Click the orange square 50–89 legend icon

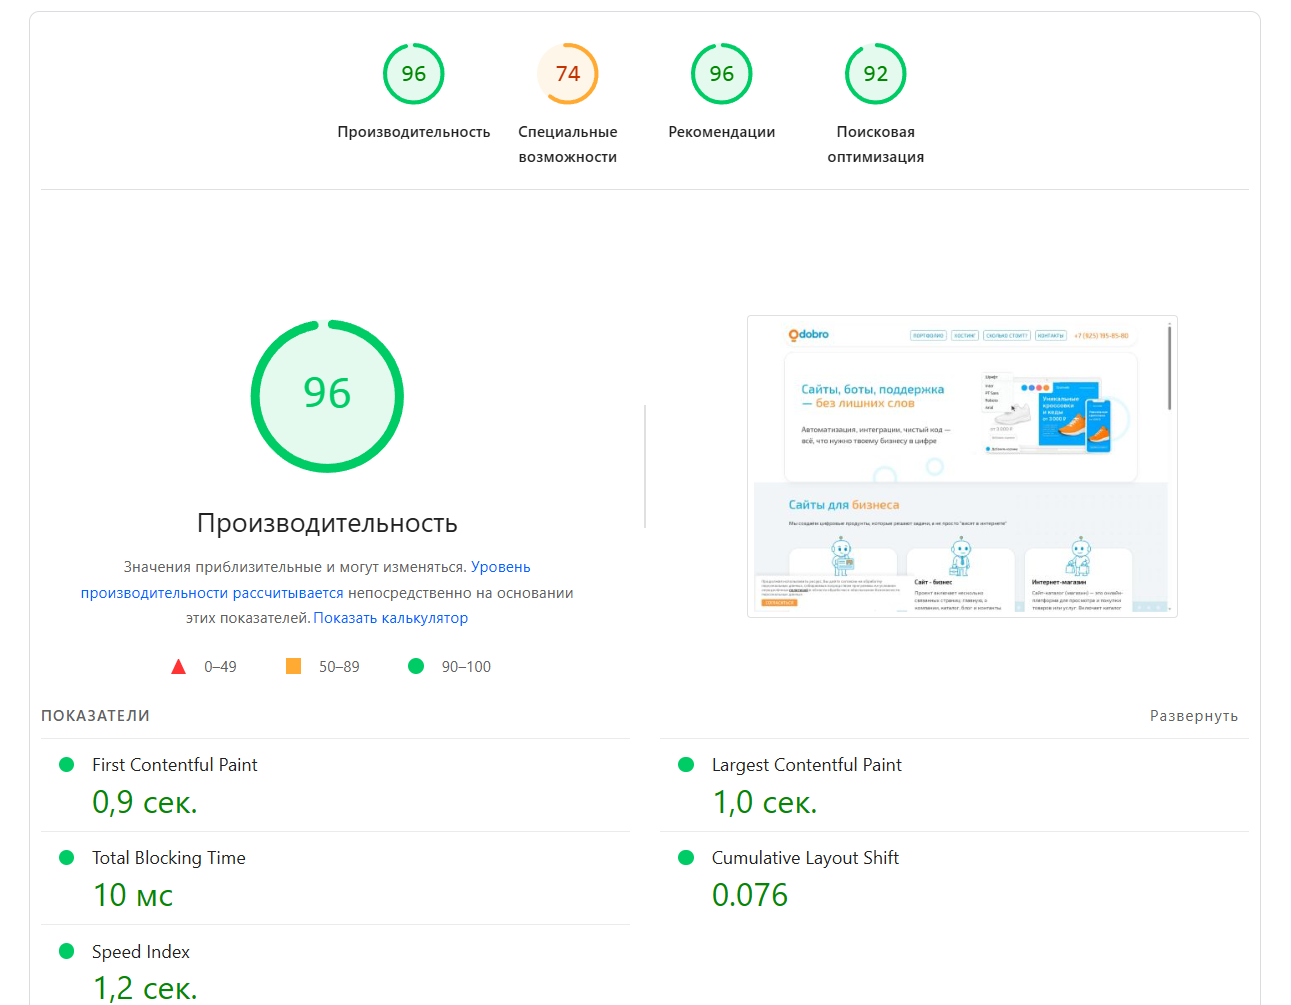[293, 666]
